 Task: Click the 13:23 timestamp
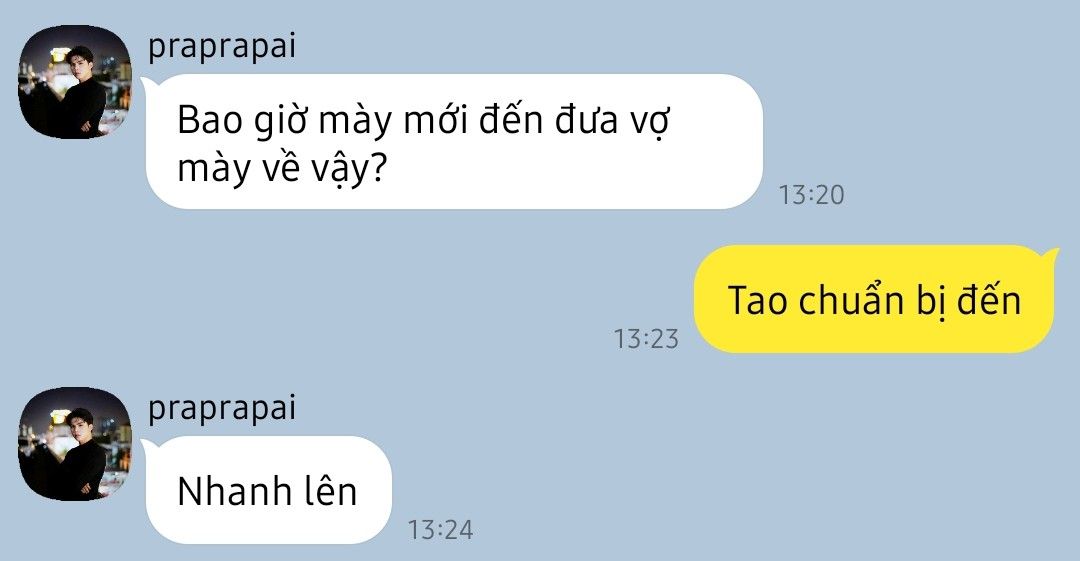pyautogui.click(x=646, y=339)
